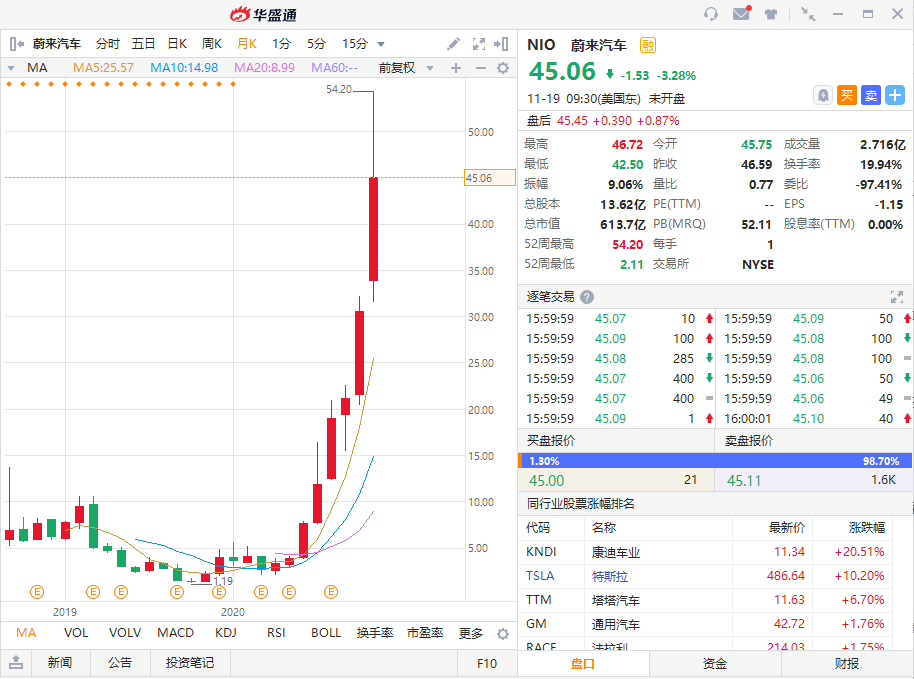Select the BOLL indicator tab
The image size is (914, 679).
click(x=326, y=633)
